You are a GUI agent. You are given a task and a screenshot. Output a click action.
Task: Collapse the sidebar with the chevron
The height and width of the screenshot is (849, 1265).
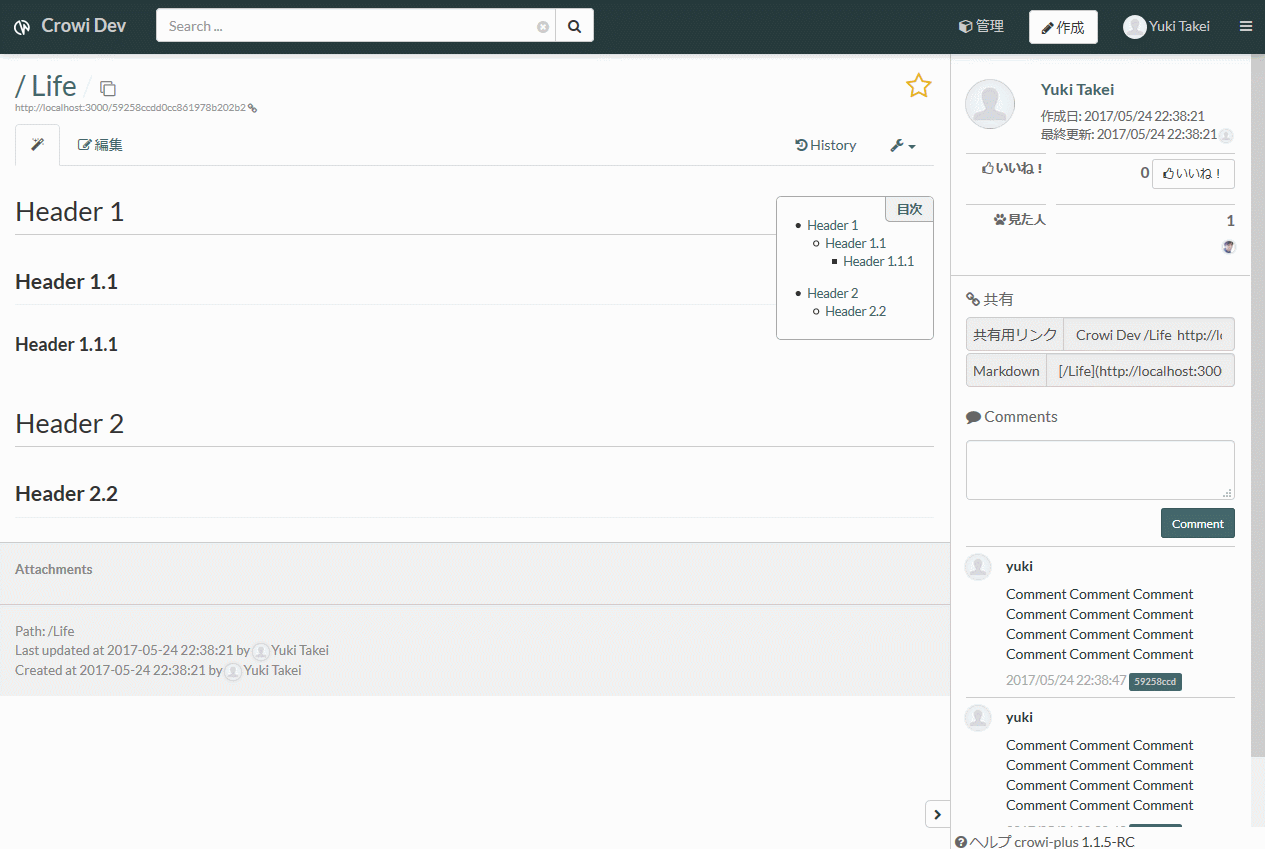coord(937,815)
